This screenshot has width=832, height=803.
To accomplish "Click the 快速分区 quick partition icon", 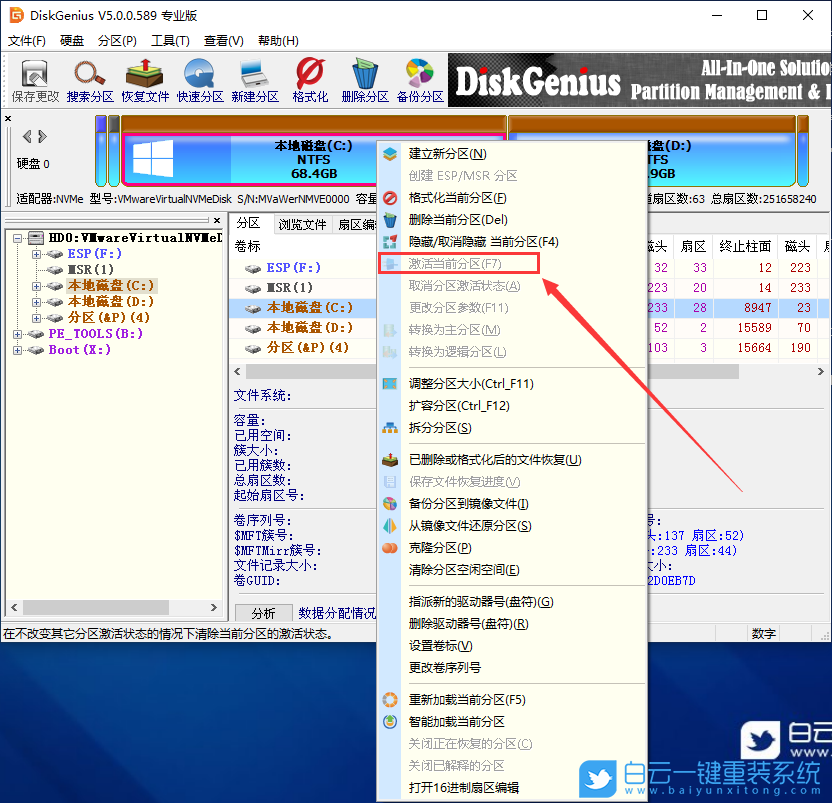I will [200, 80].
